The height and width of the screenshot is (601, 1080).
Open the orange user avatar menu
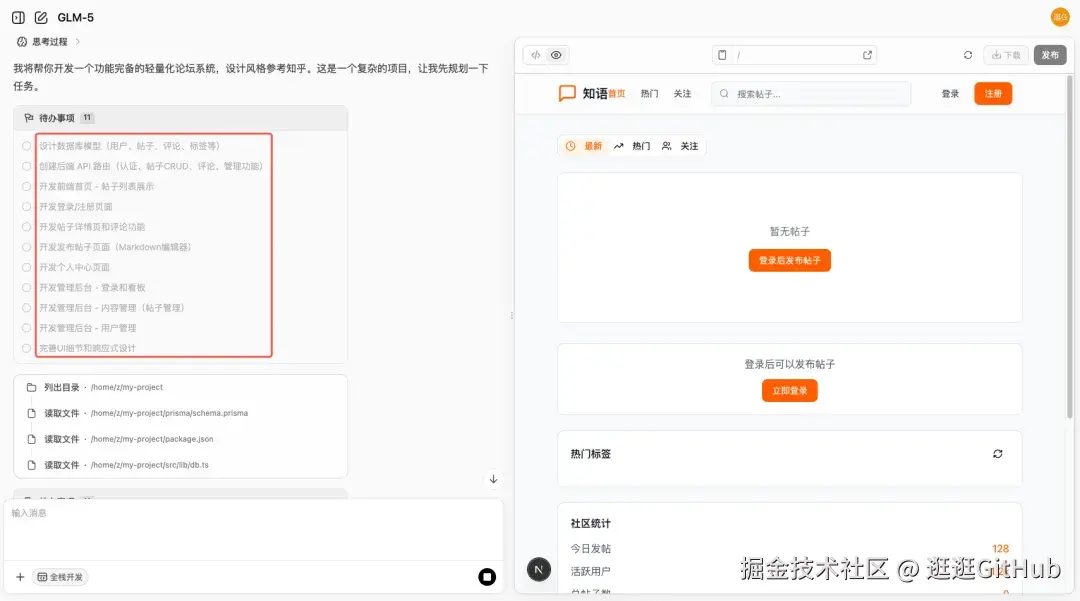(1060, 17)
